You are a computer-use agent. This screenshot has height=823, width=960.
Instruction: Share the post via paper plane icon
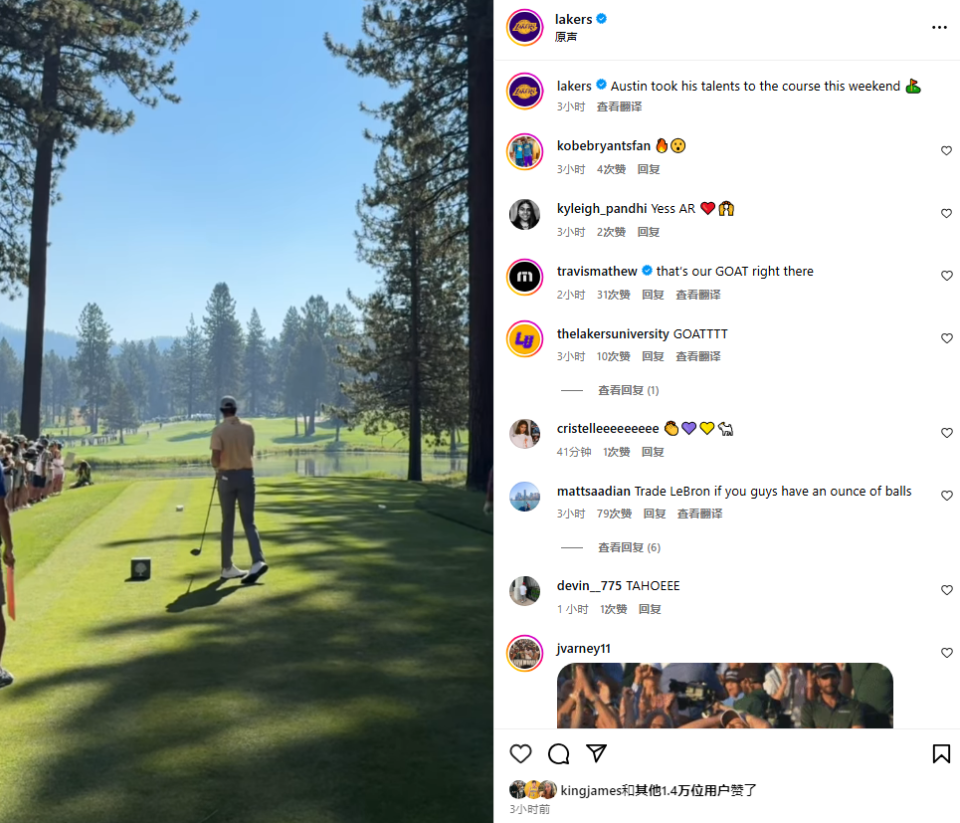596,753
